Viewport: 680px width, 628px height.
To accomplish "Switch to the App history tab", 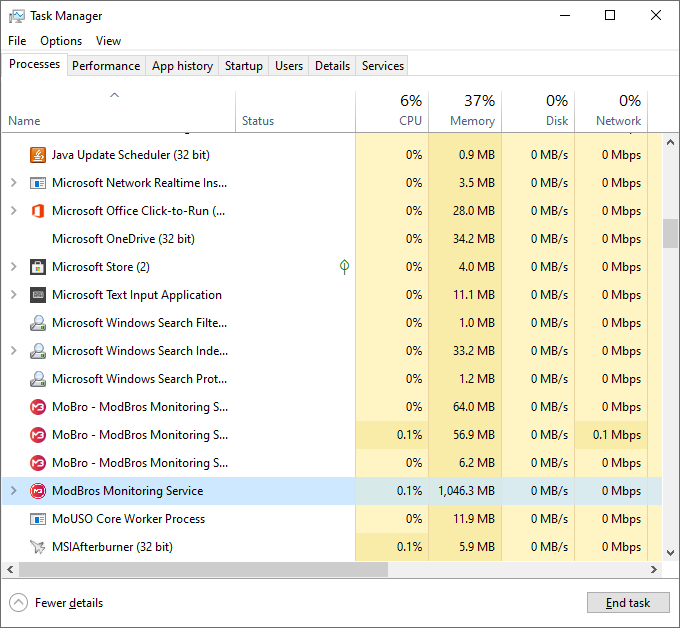I will click(182, 66).
